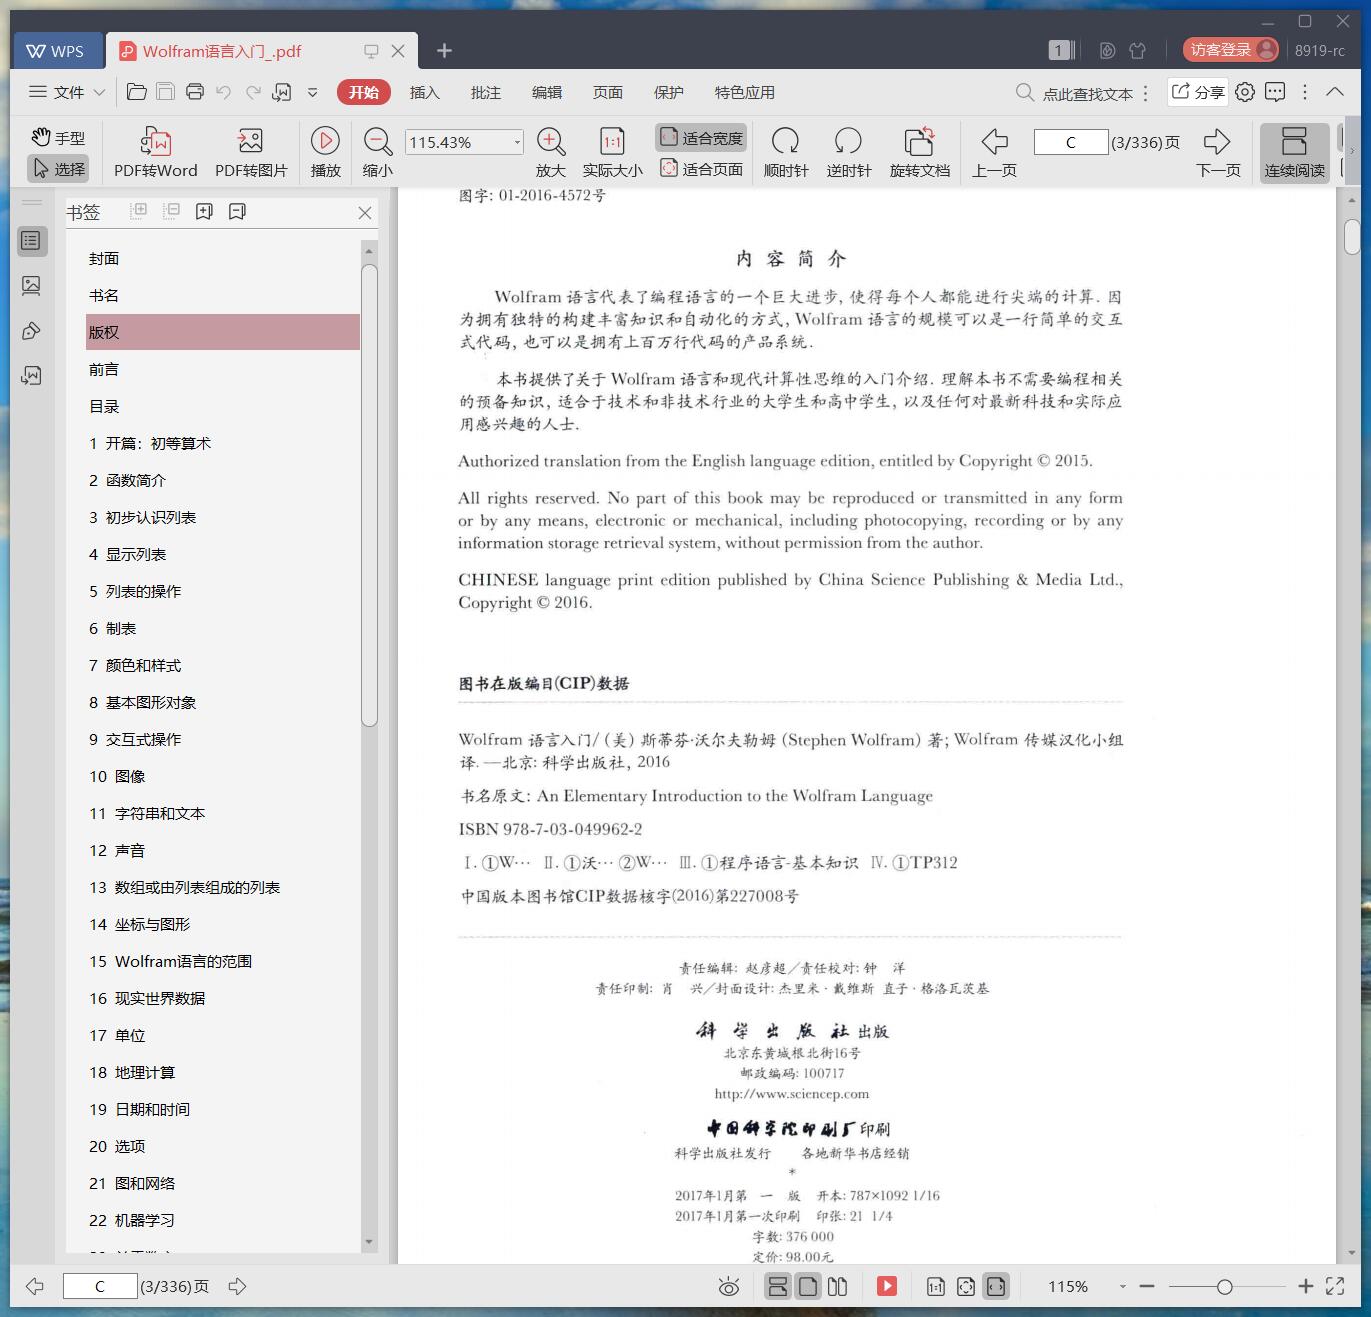Open bookmark 目录

104,406
